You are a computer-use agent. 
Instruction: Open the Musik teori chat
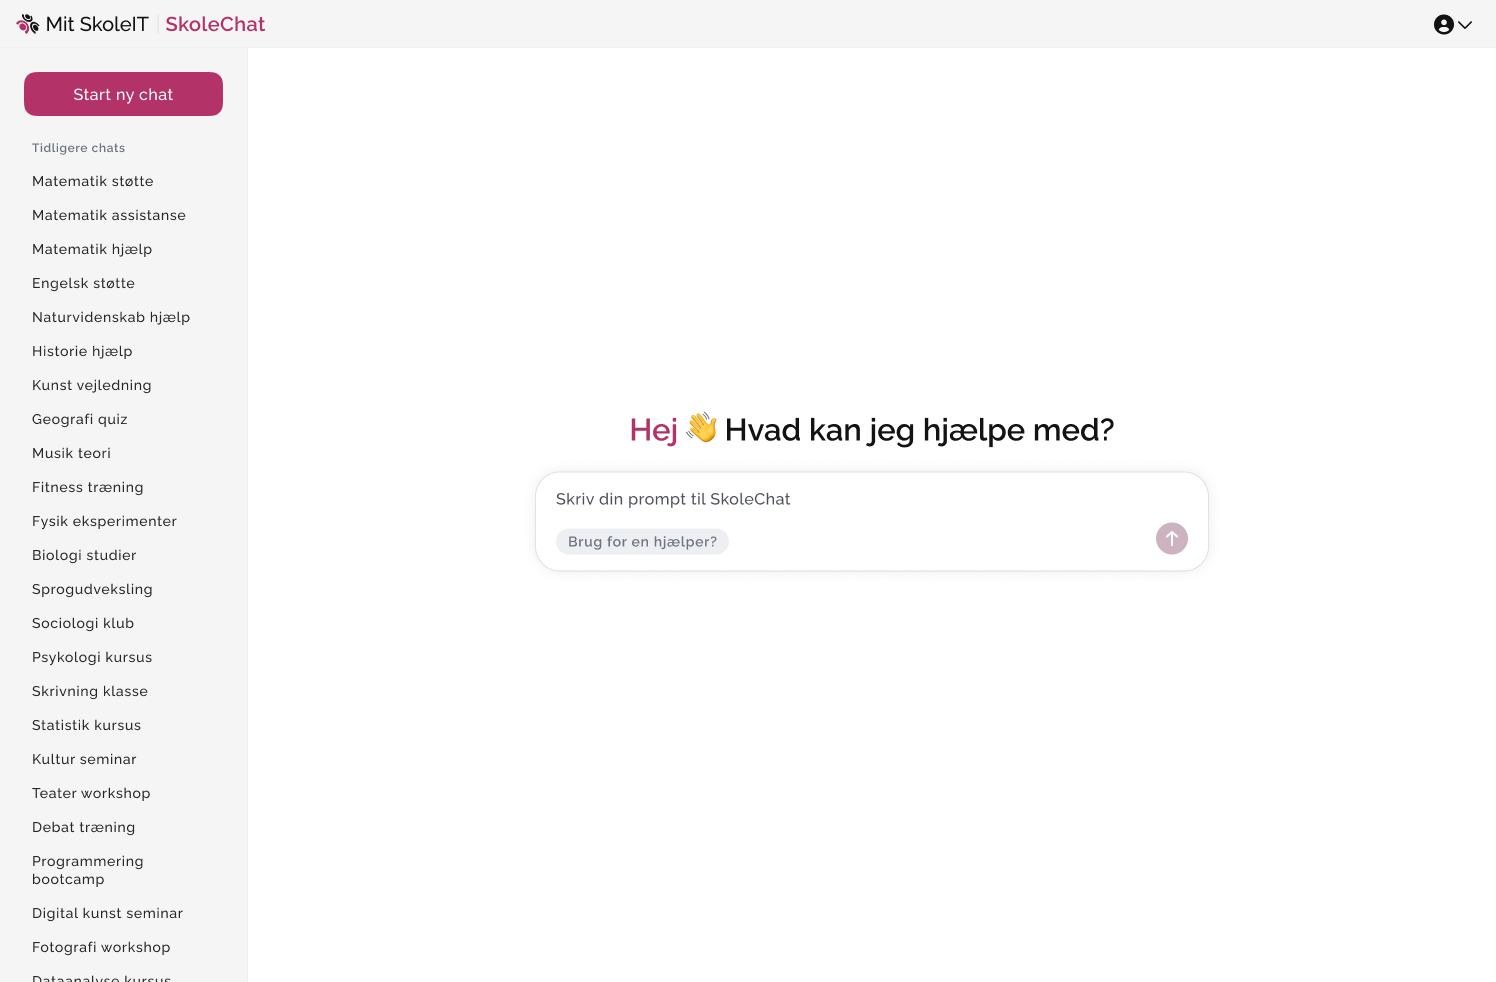71,453
